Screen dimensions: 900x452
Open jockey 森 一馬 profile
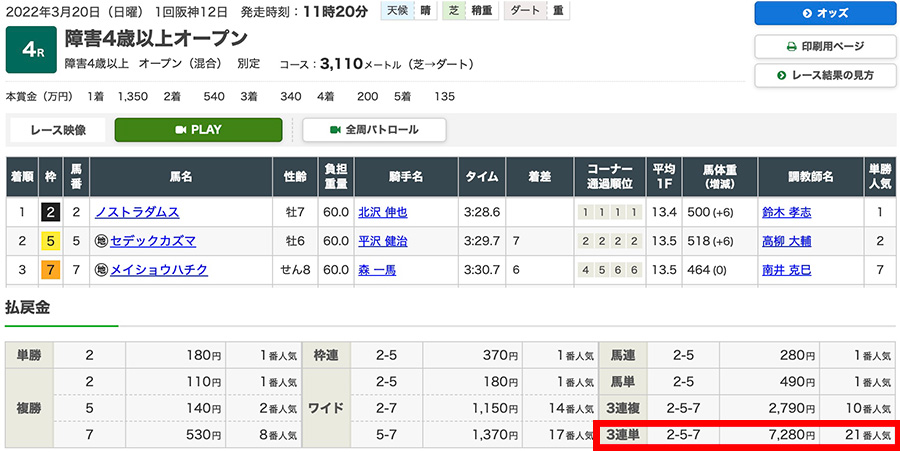pyautogui.click(x=376, y=270)
